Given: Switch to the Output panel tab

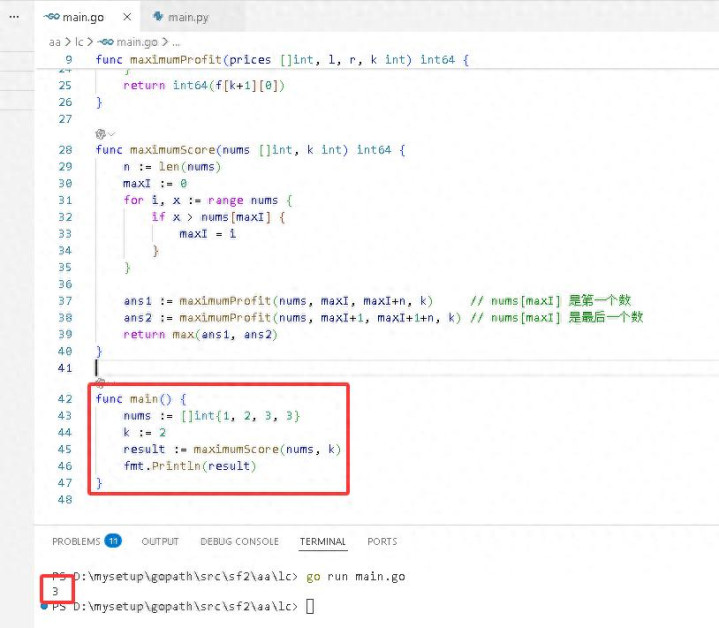Looking at the screenshot, I should pos(160,541).
